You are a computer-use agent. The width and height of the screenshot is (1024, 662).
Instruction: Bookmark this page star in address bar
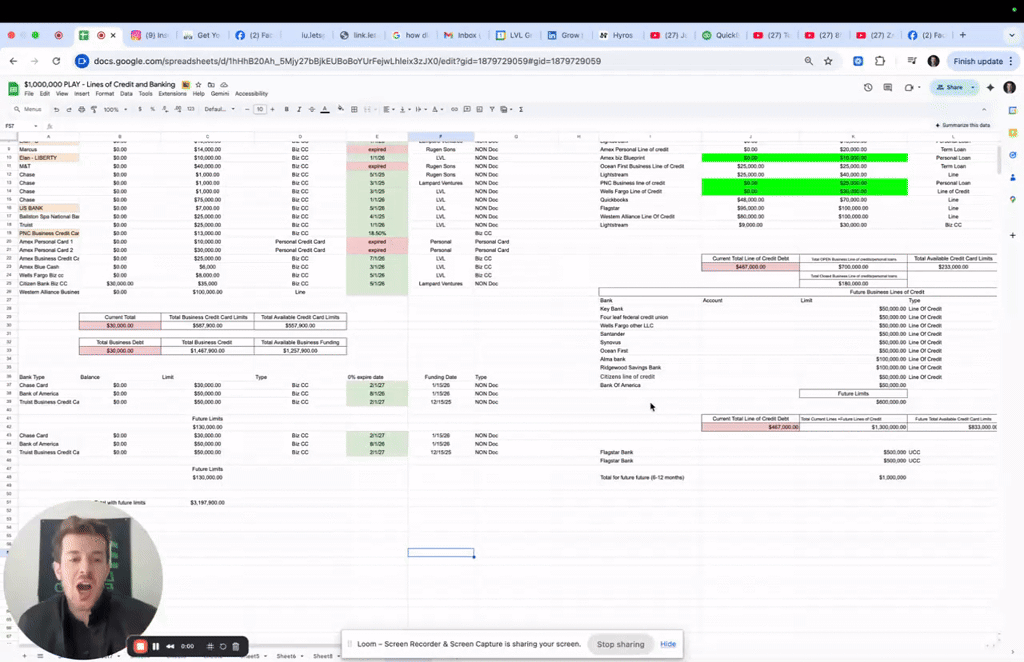[828, 61]
